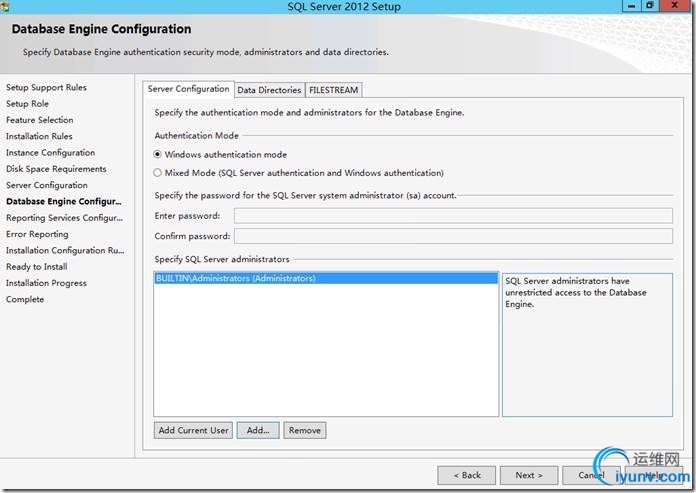The image size is (696, 493).
Task: Restore down the setup window
Action: [650, 6]
